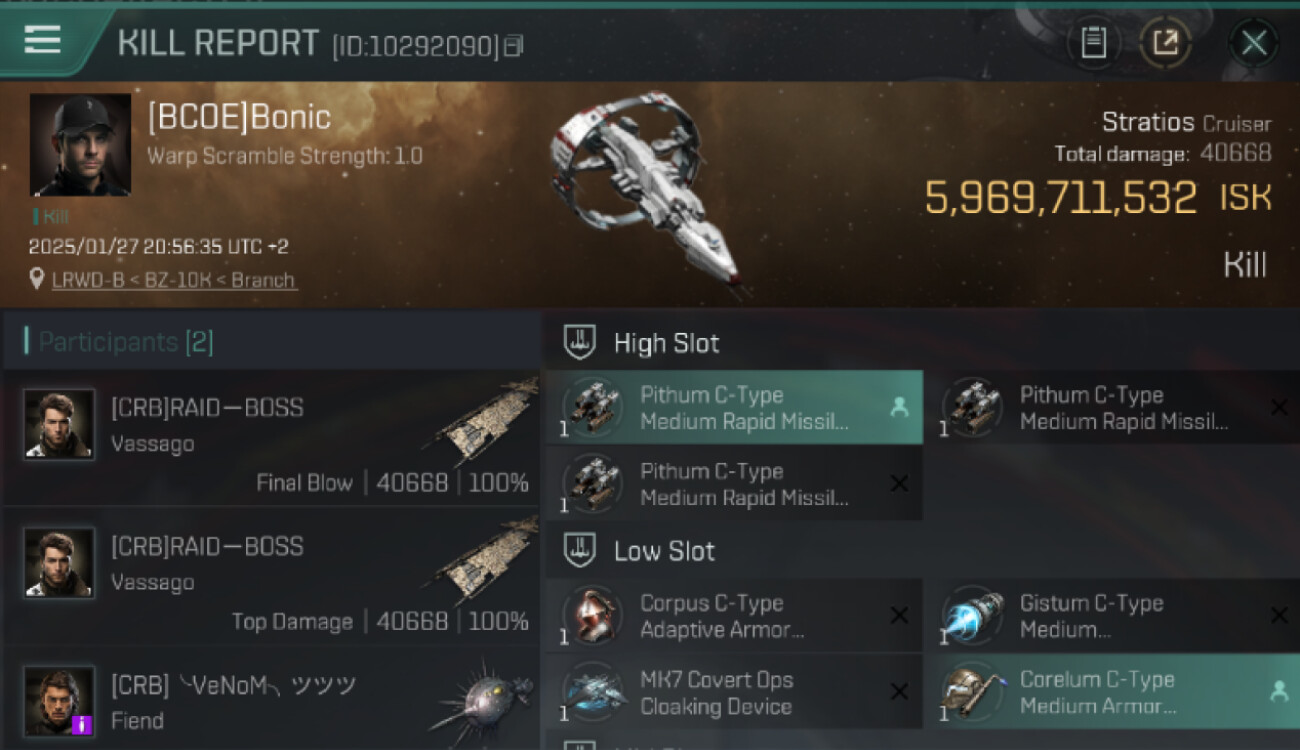Close the kill report window
Screen dimensions: 1300x750
pos(1254,42)
